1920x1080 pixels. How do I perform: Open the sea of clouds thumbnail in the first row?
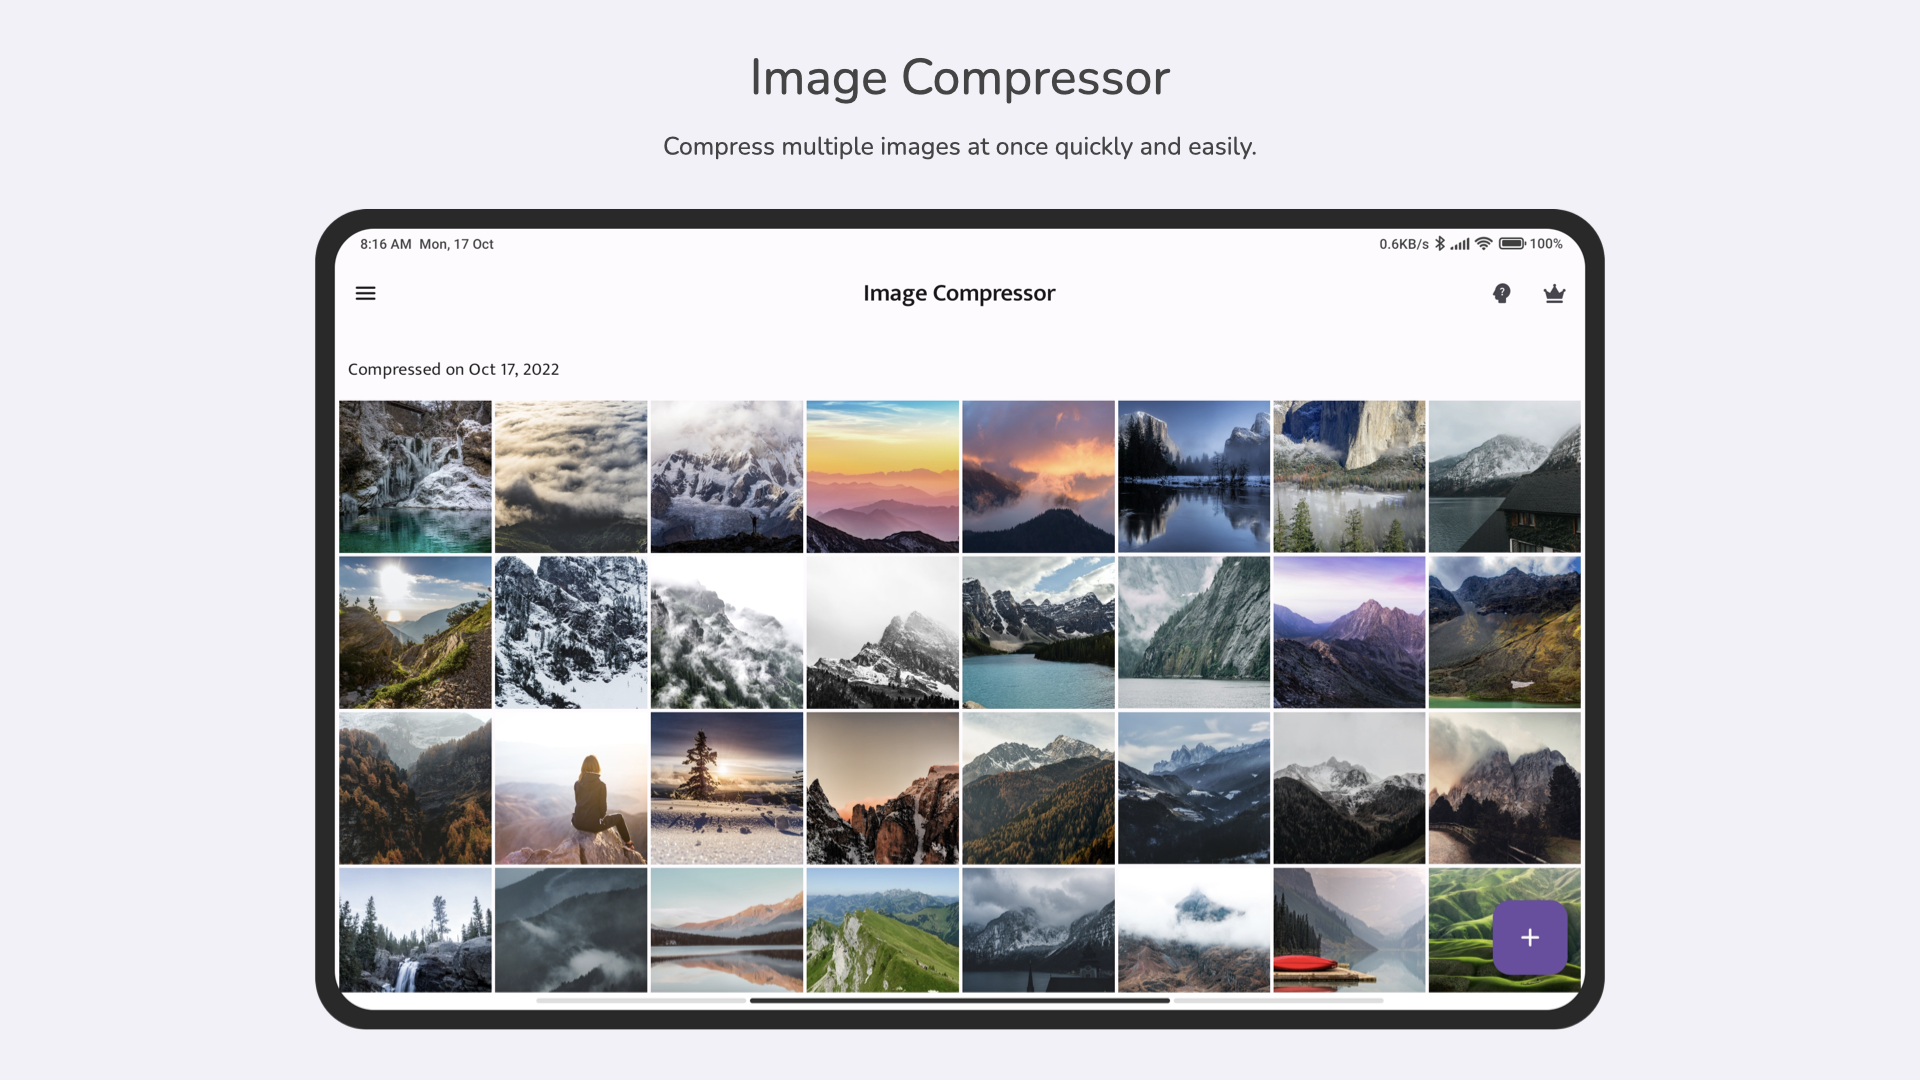tap(571, 476)
